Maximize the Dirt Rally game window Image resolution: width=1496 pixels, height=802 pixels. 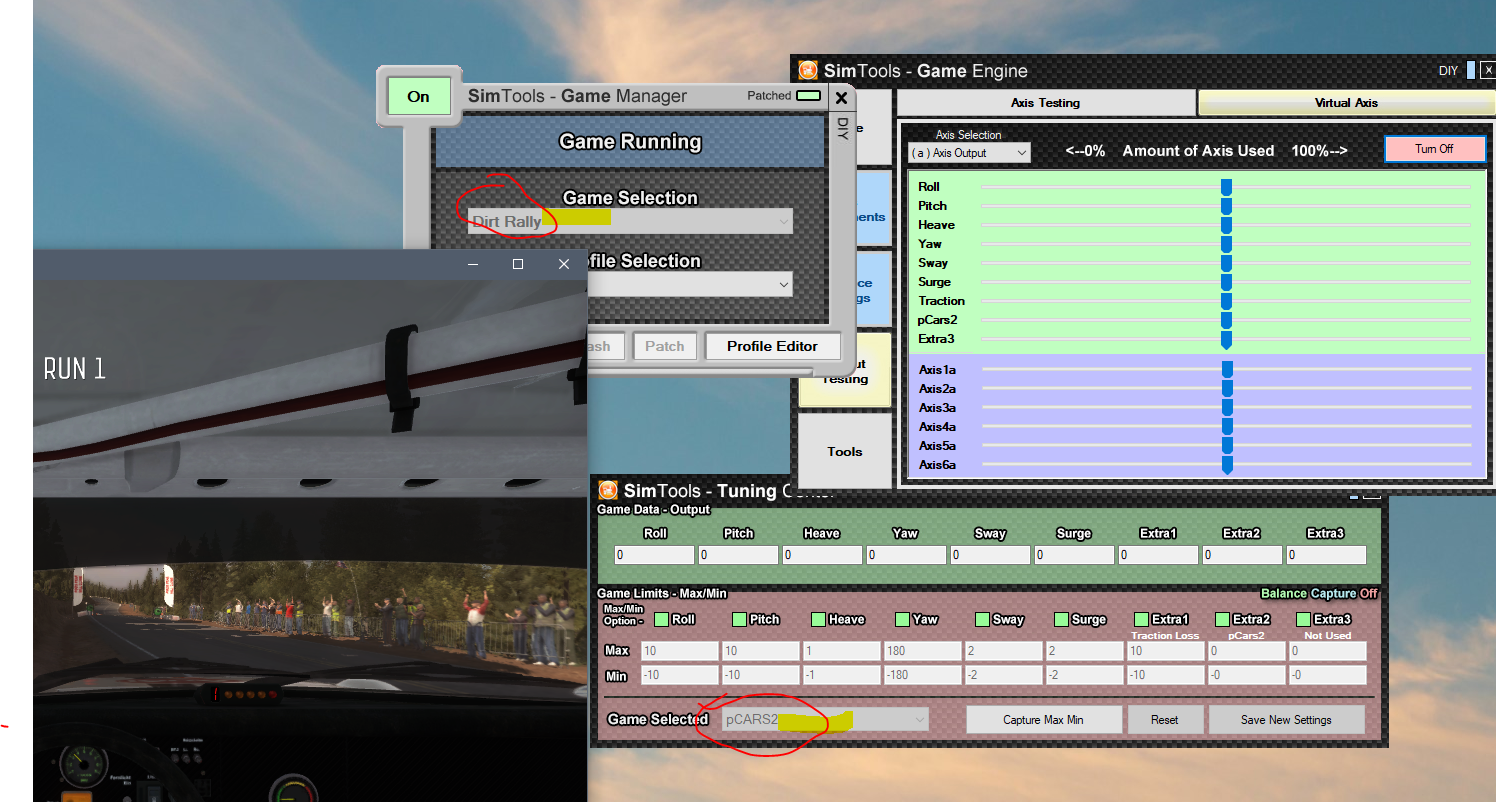(x=518, y=264)
